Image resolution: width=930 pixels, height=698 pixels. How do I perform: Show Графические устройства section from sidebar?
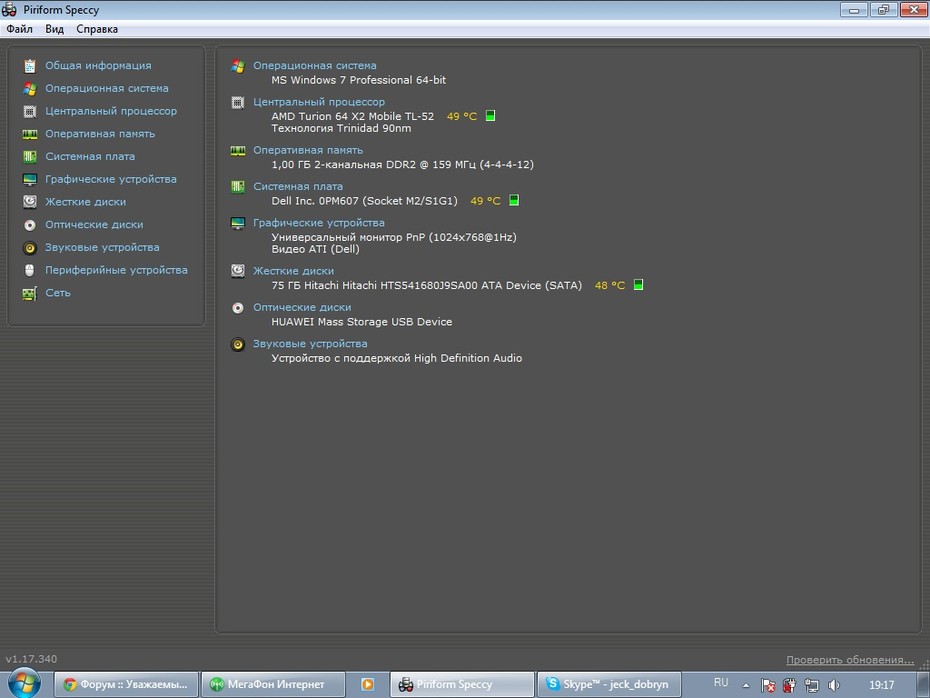click(x=111, y=179)
